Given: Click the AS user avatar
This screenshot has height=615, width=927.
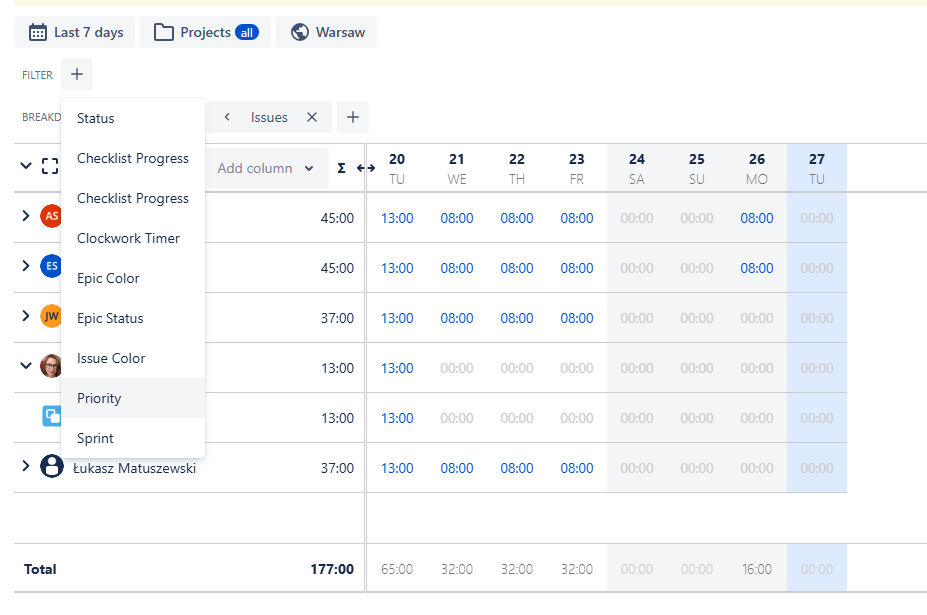Looking at the screenshot, I should point(51,217).
